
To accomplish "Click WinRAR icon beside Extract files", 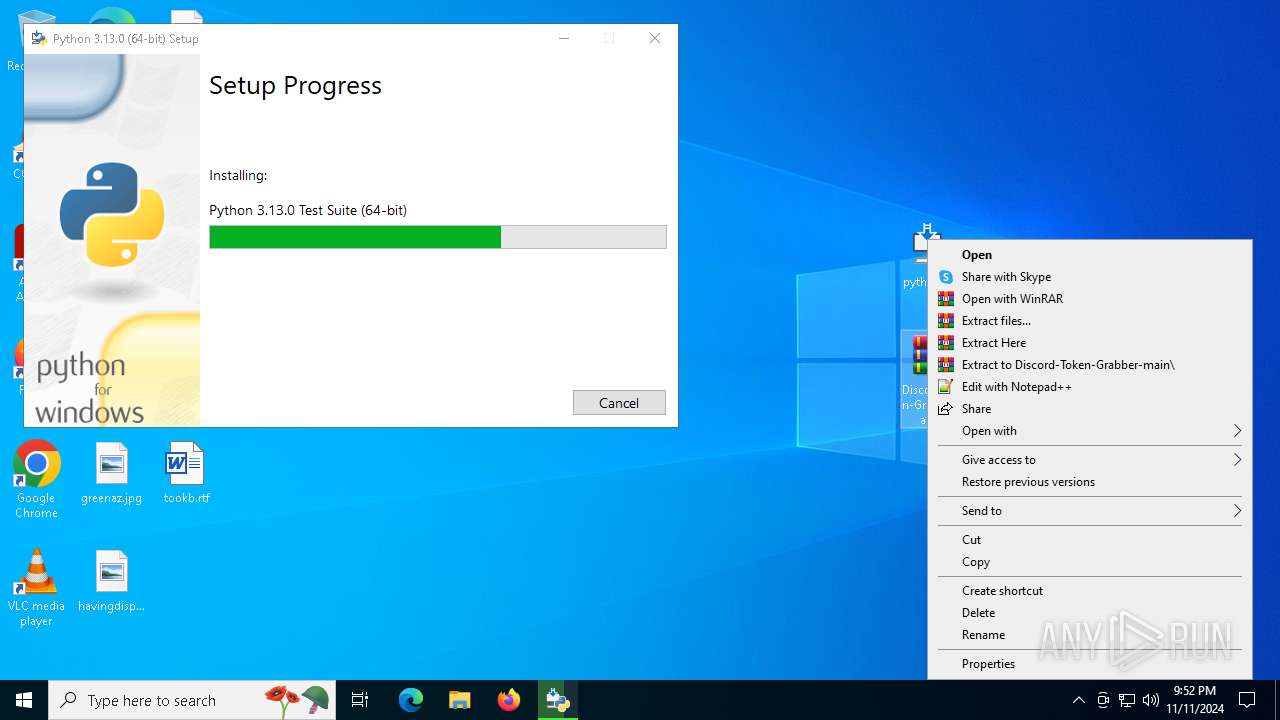I will coord(946,321).
